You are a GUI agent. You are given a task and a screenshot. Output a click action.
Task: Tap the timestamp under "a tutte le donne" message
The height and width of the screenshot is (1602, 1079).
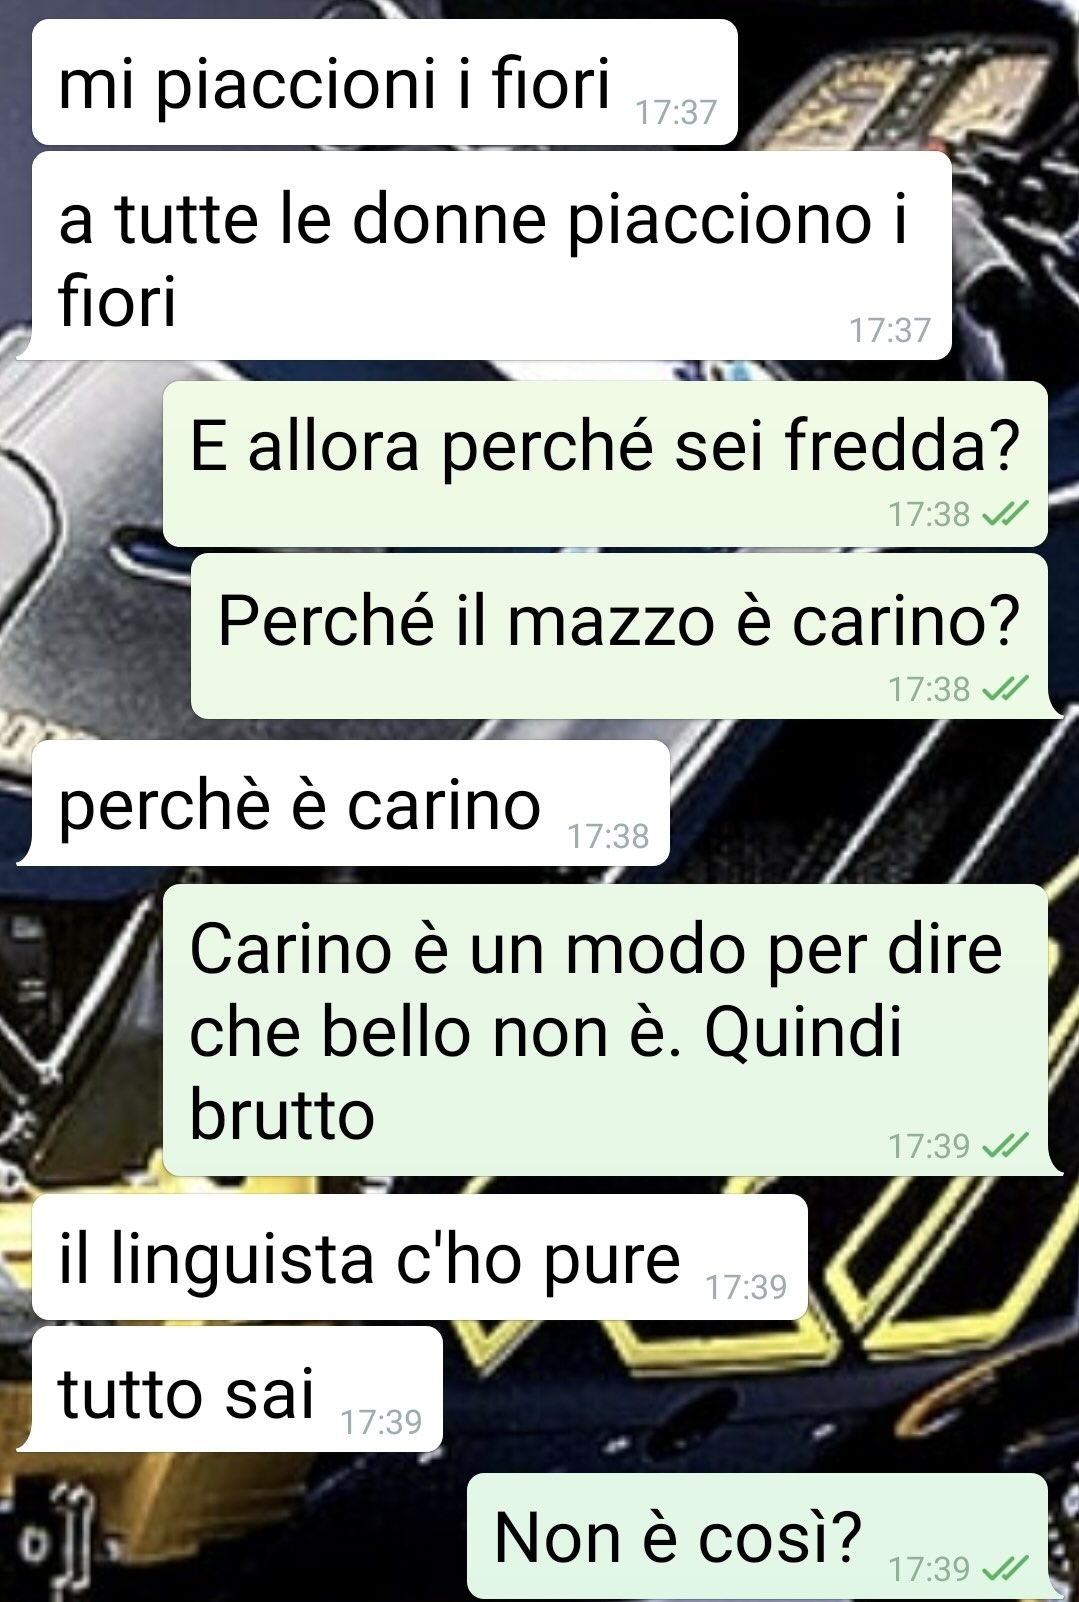(x=890, y=329)
